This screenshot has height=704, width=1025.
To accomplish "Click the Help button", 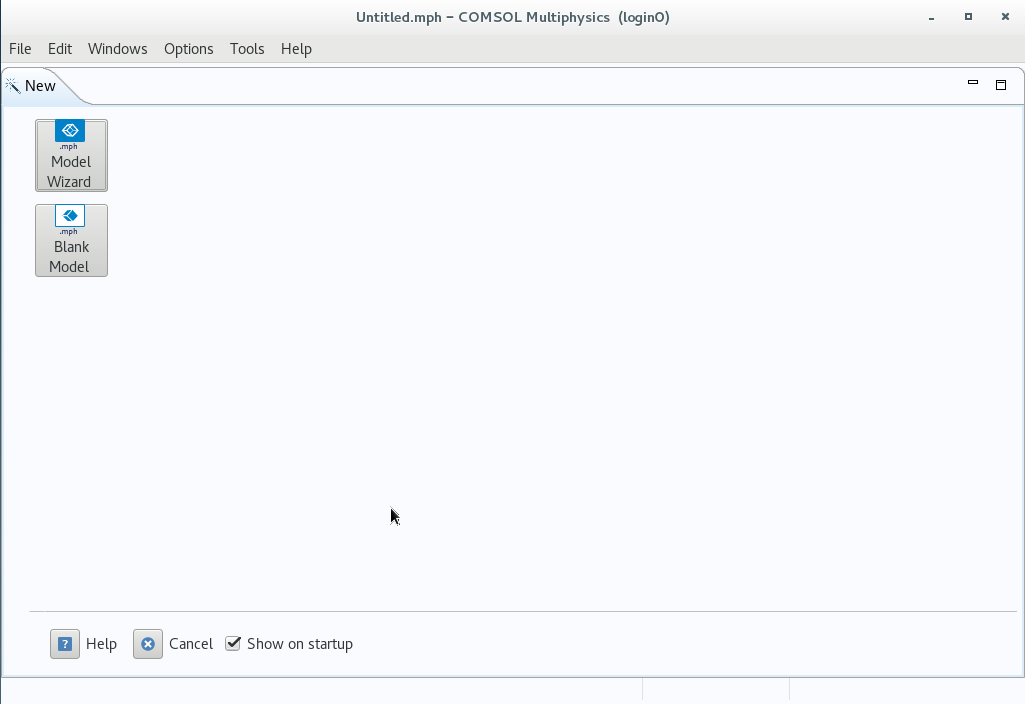I will tap(101, 644).
